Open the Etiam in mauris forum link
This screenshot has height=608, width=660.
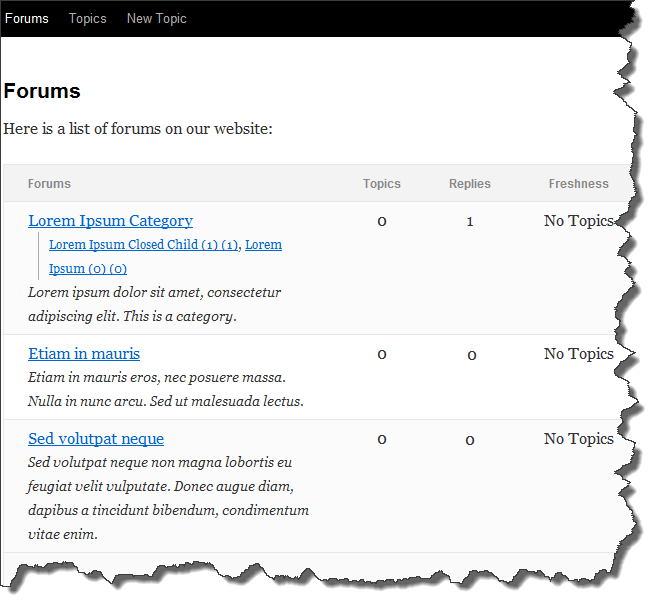click(84, 354)
